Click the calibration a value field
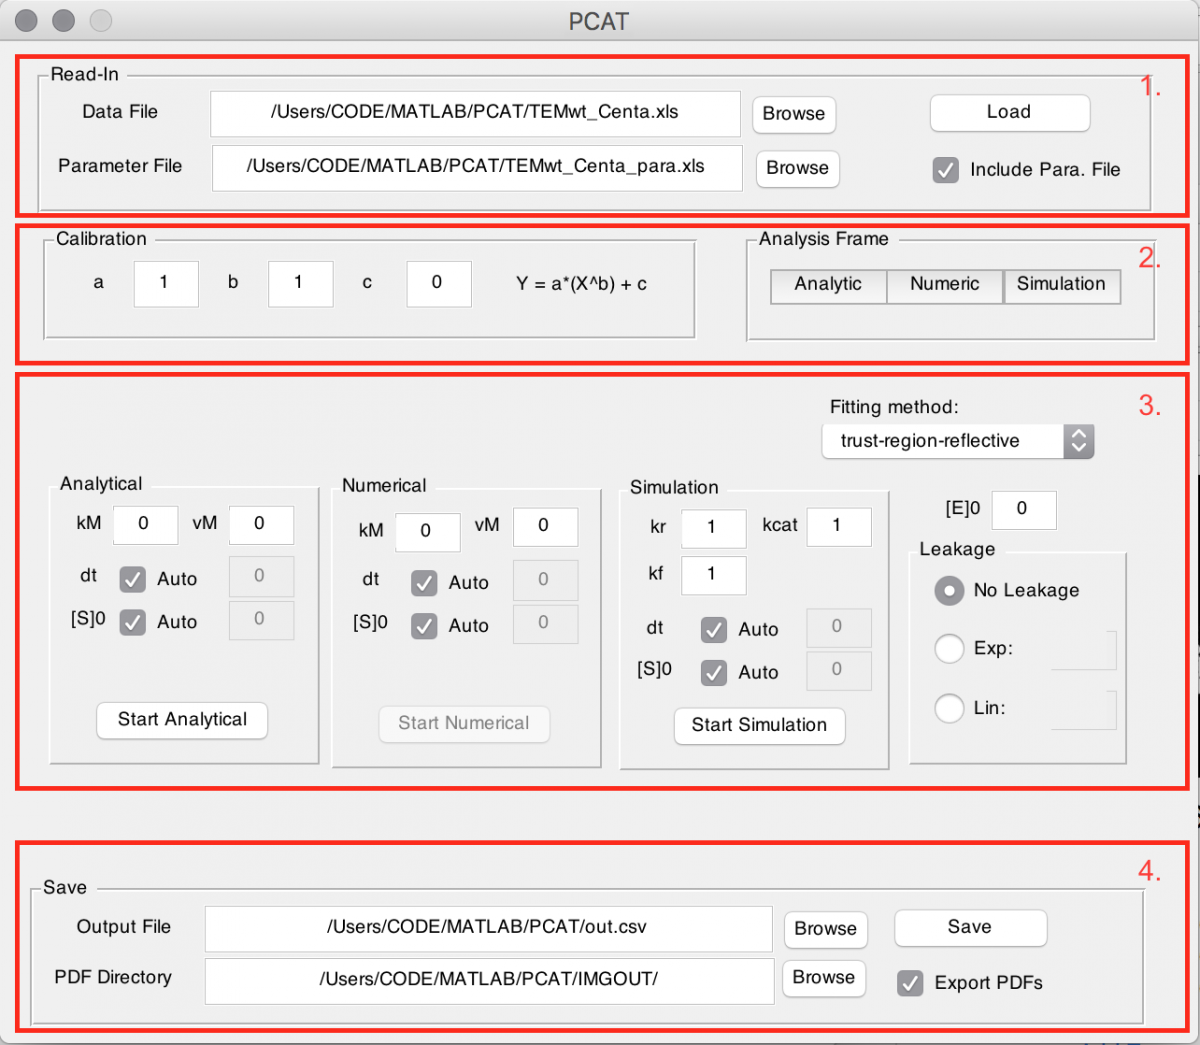 pos(166,284)
